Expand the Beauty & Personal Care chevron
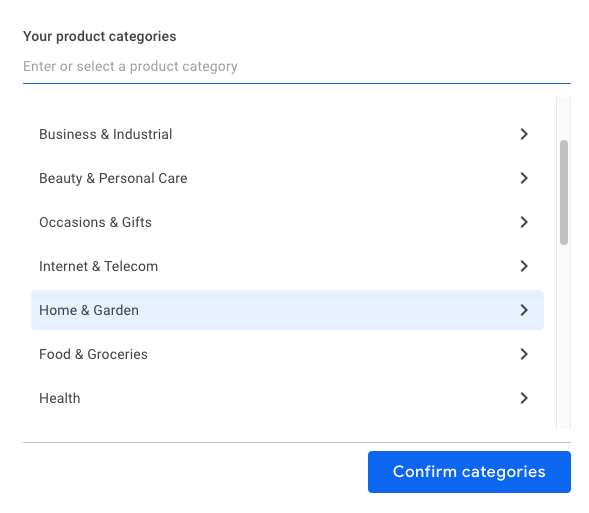 pyautogui.click(x=524, y=178)
